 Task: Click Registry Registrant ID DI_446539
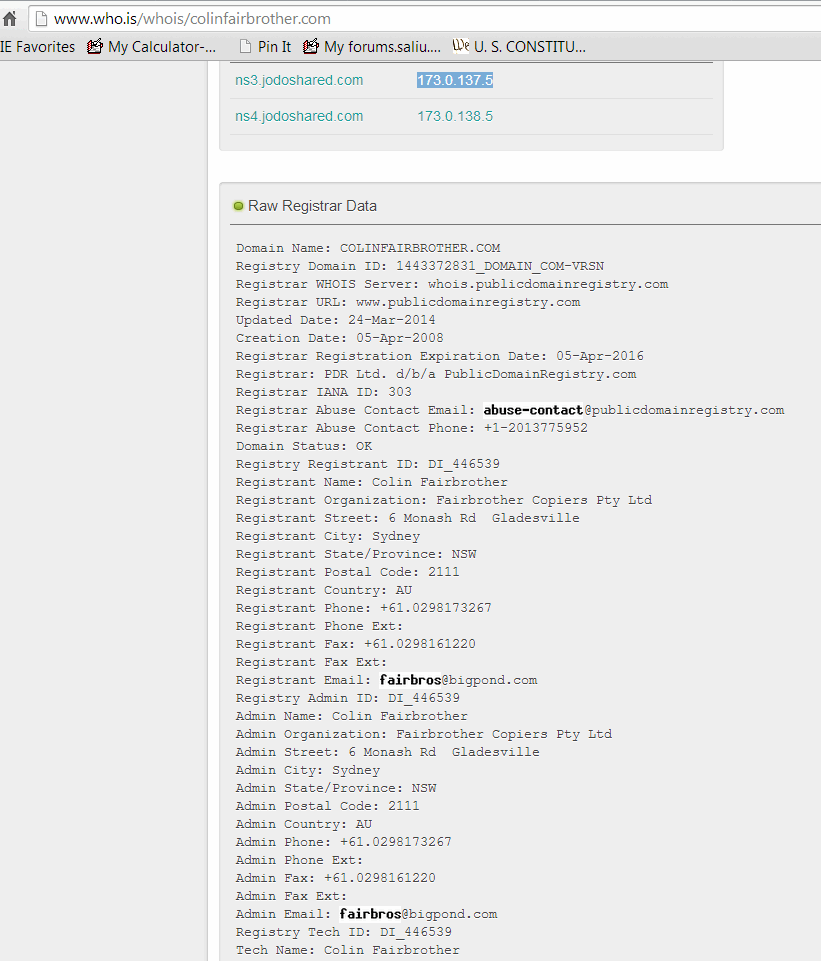pyautogui.click(x=368, y=464)
